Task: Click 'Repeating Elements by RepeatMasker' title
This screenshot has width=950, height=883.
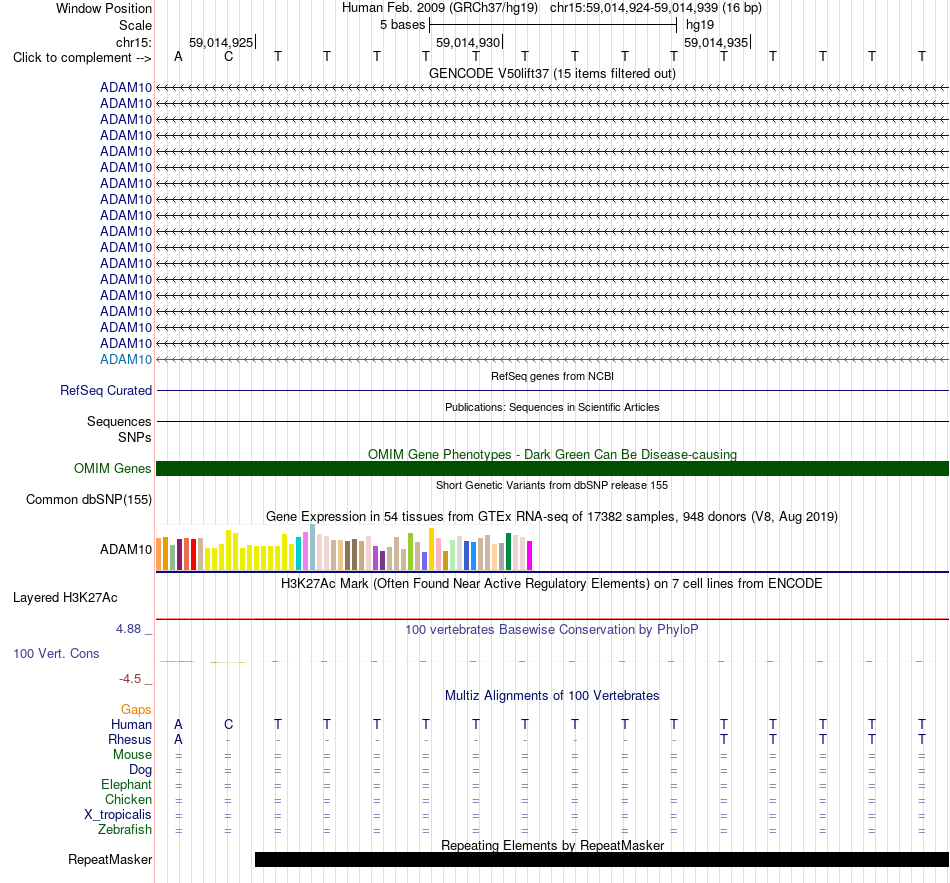Action: pos(553,845)
